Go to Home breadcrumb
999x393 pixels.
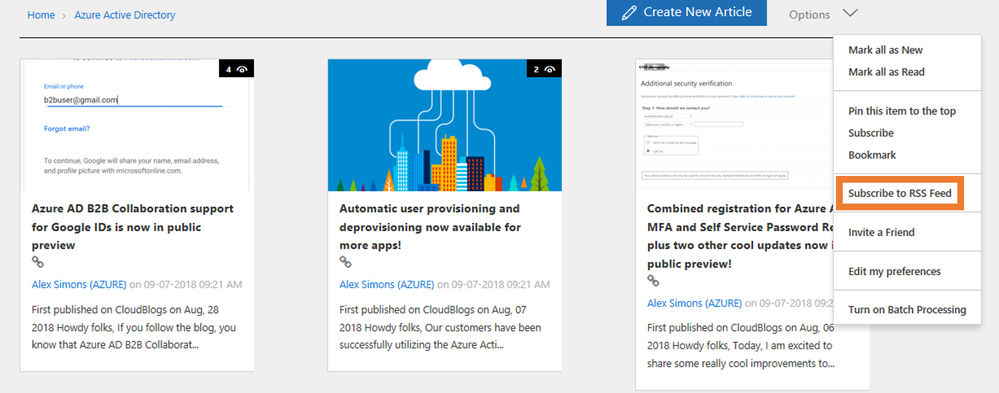[x=41, y=14]
